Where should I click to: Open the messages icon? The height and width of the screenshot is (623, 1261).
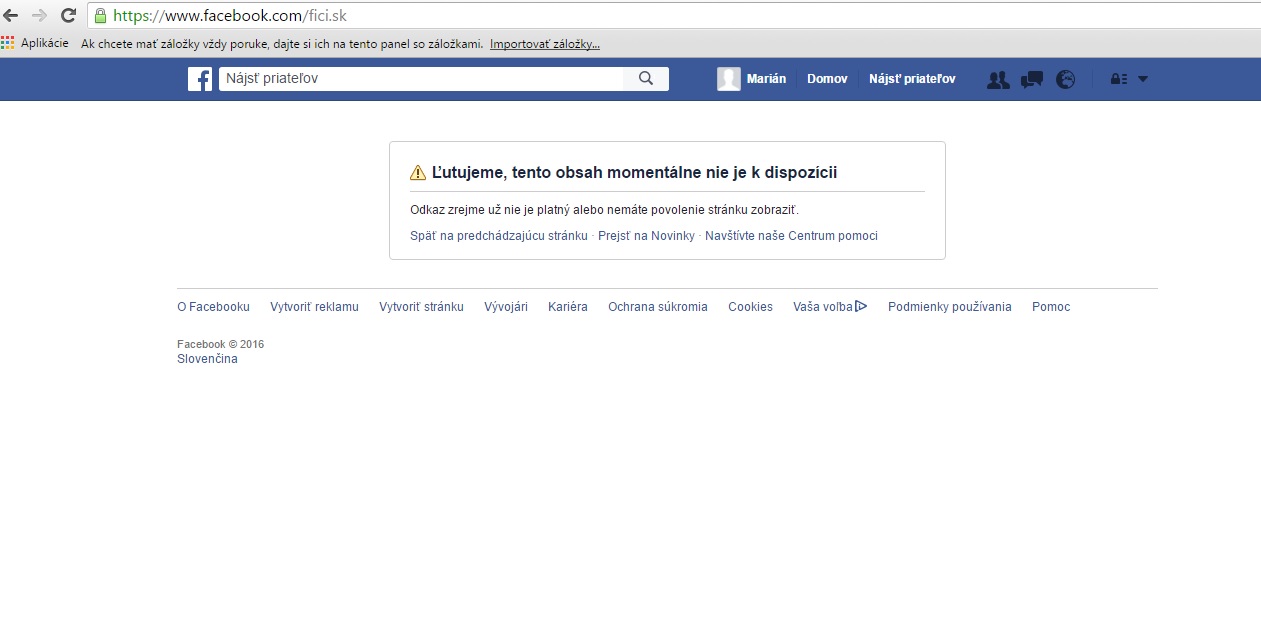pos(1032,80)
